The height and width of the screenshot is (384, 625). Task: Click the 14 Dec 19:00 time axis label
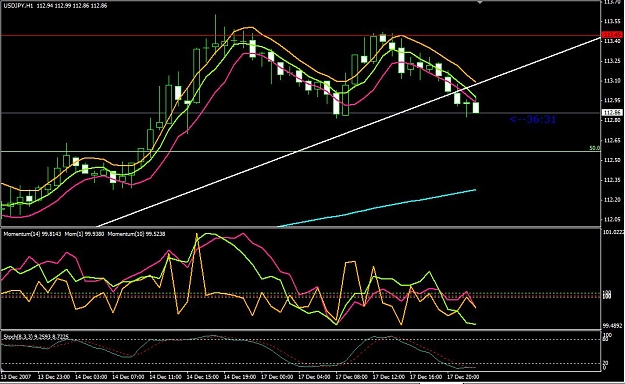240,377
